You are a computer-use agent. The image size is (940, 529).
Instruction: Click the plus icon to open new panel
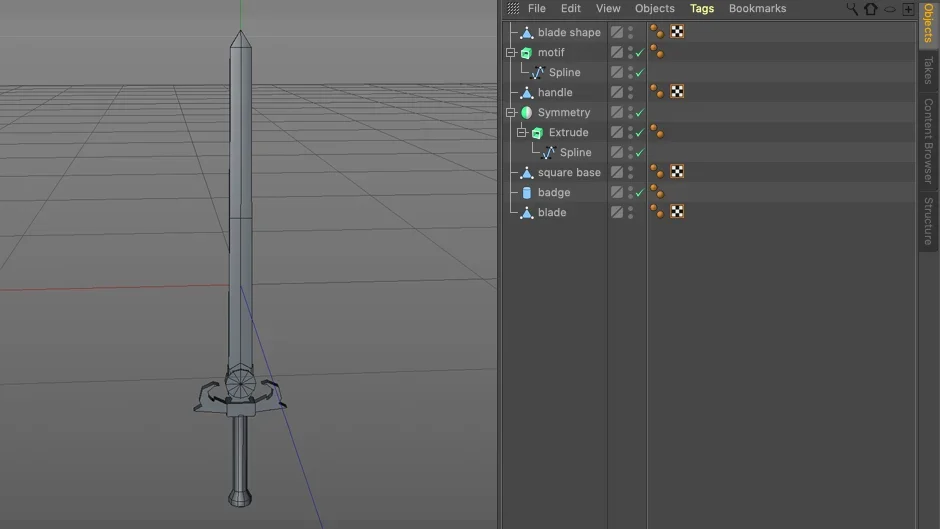[x=908, y=9]
